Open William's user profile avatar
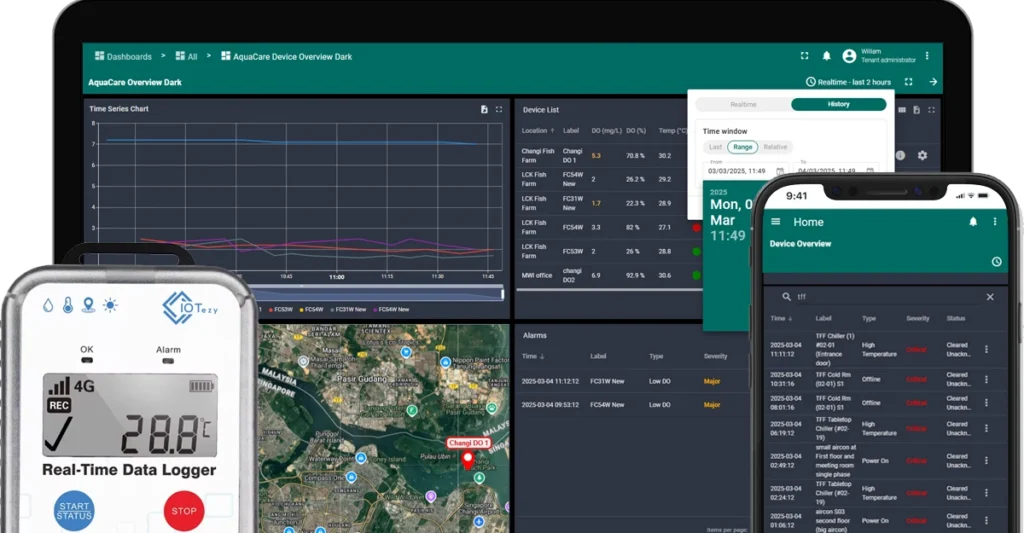This screenshot has width=1024, height=533. pyautogui.click(x=849, y=56)
